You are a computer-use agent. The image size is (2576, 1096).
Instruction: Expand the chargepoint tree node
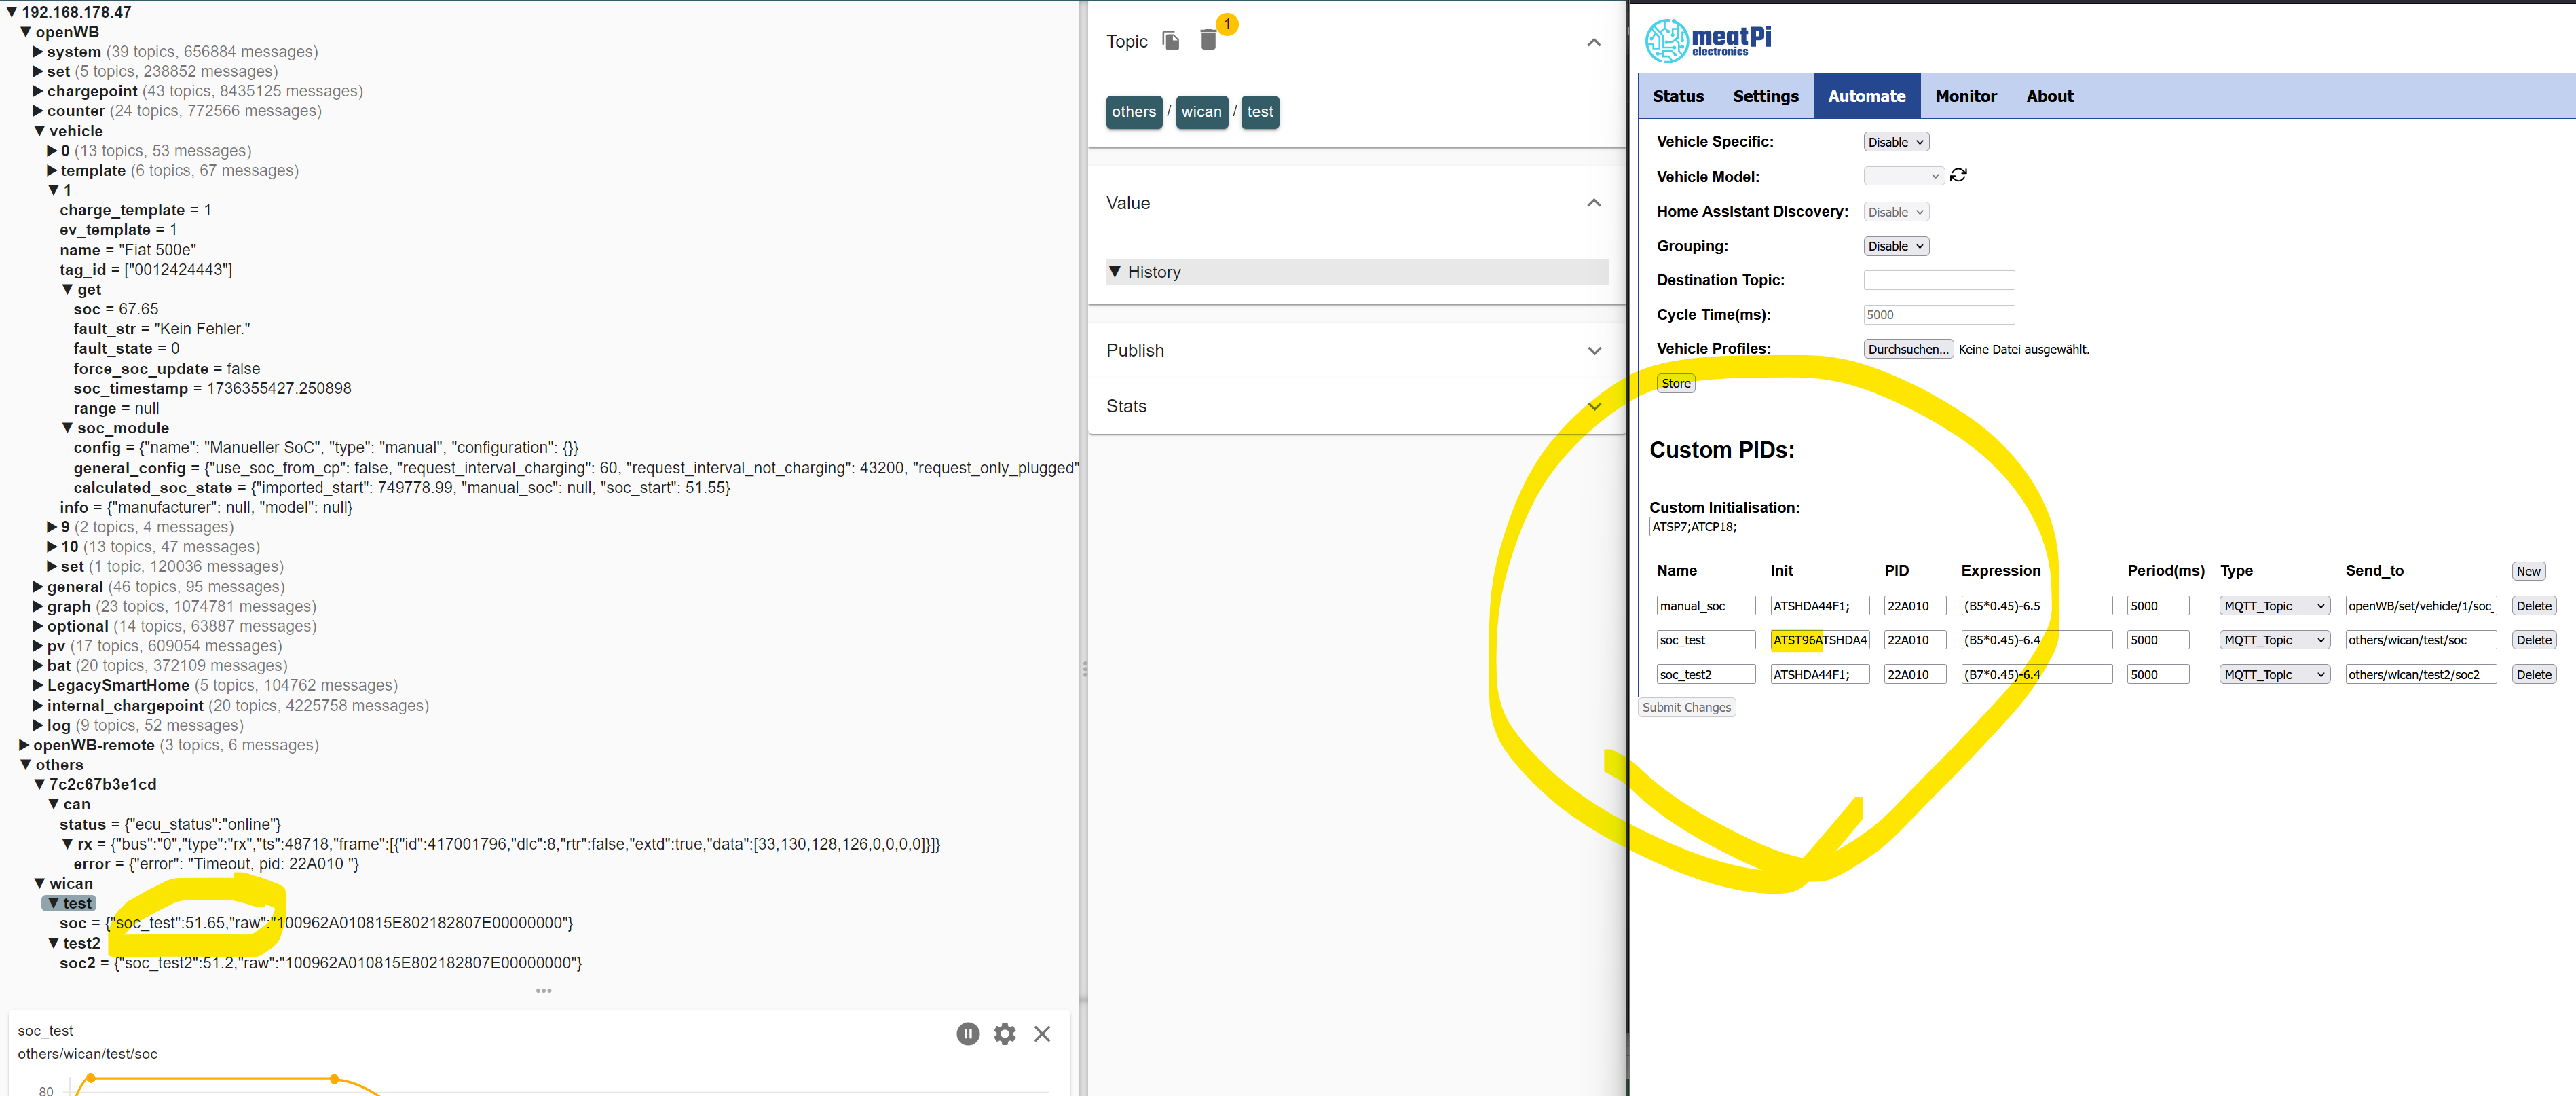point(38,91)
